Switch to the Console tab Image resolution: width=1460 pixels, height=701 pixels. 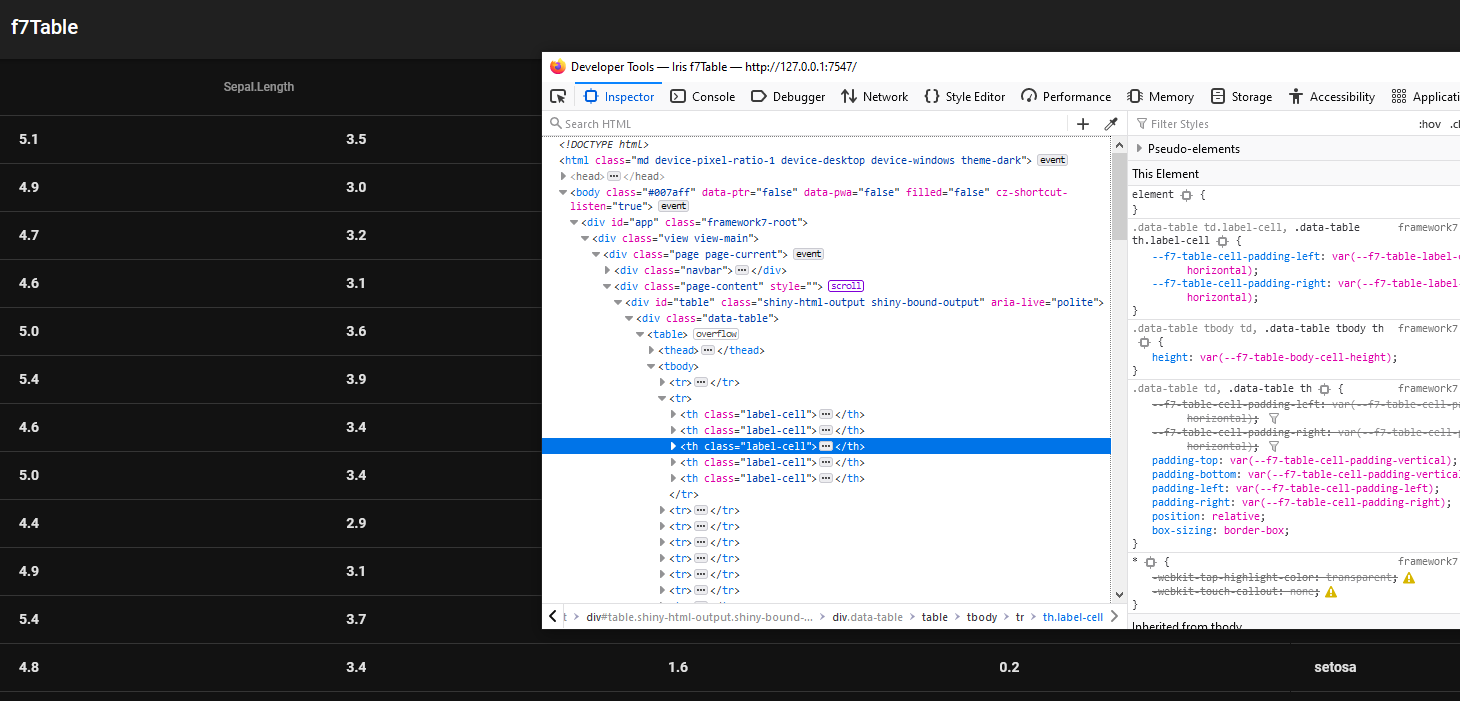pos(703,96)
